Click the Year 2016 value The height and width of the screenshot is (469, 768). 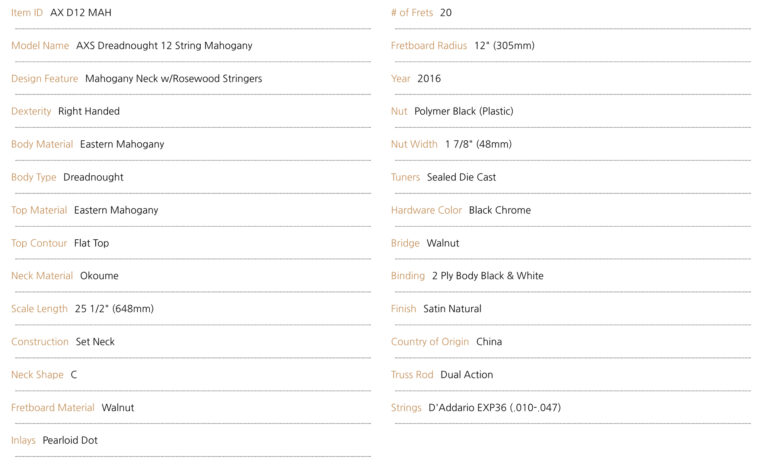point(429,78)
